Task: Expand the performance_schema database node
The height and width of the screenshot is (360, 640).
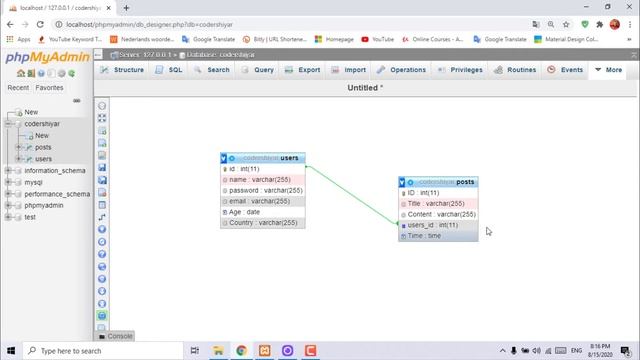Action: (8, 194)
